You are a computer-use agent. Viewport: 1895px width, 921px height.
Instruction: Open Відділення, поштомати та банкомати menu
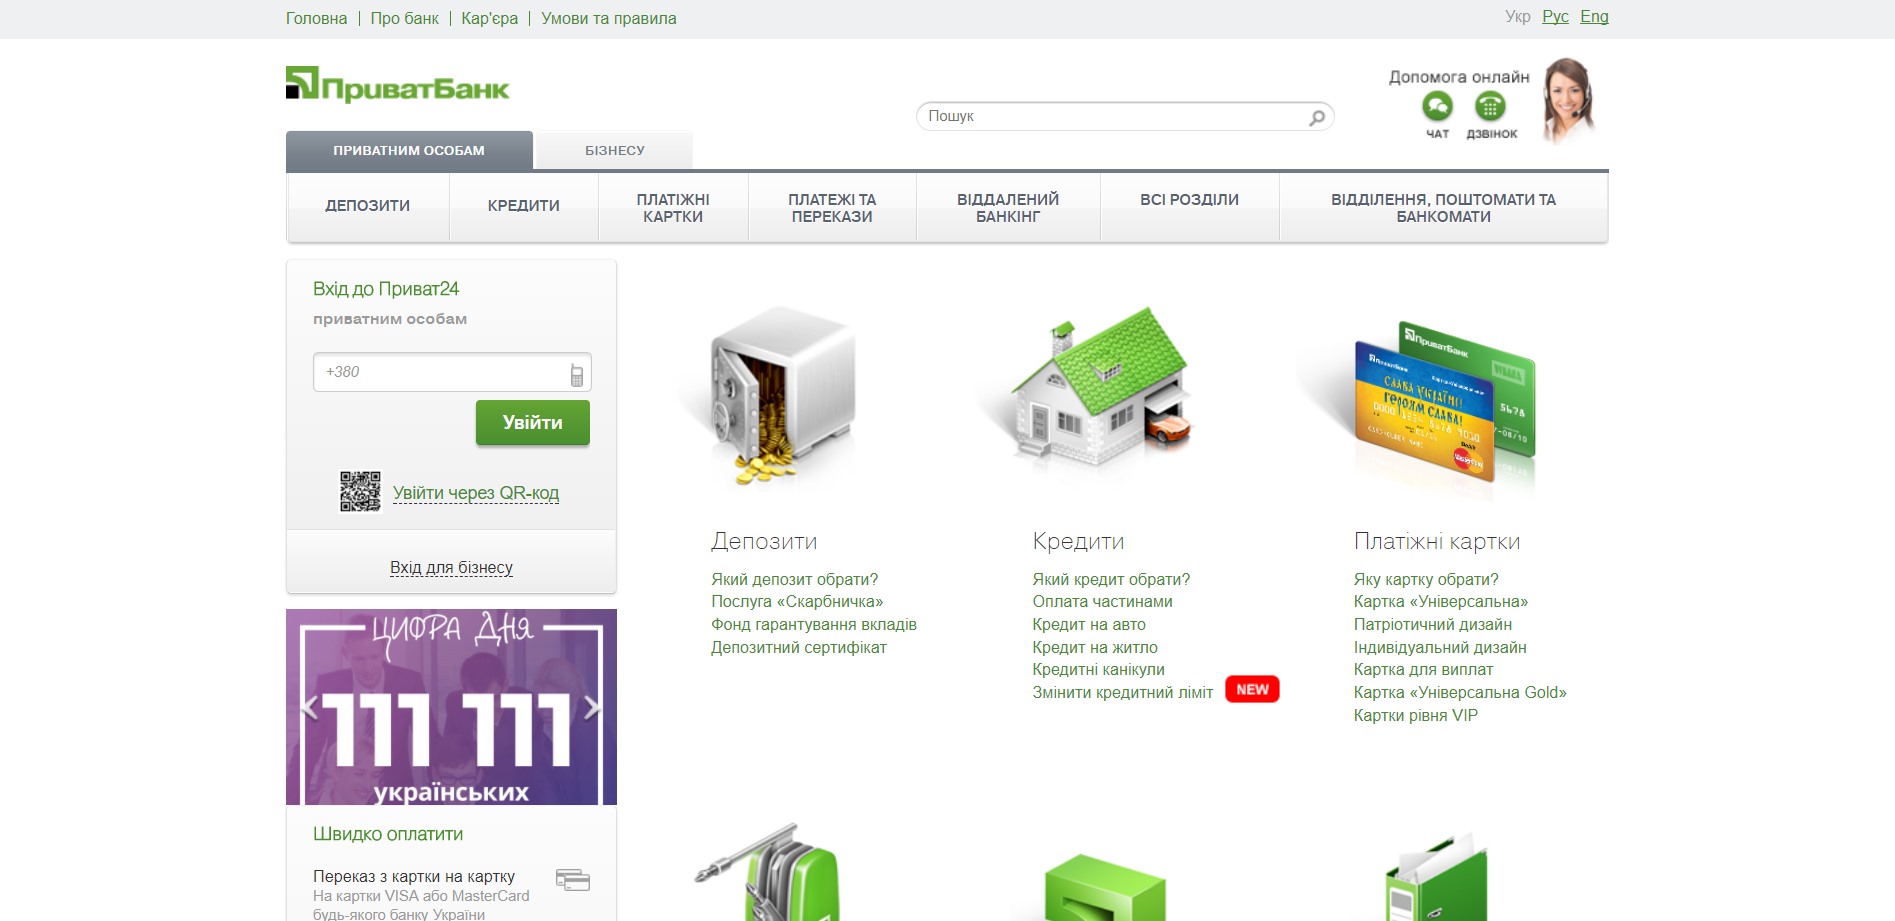coord(1443,208)
